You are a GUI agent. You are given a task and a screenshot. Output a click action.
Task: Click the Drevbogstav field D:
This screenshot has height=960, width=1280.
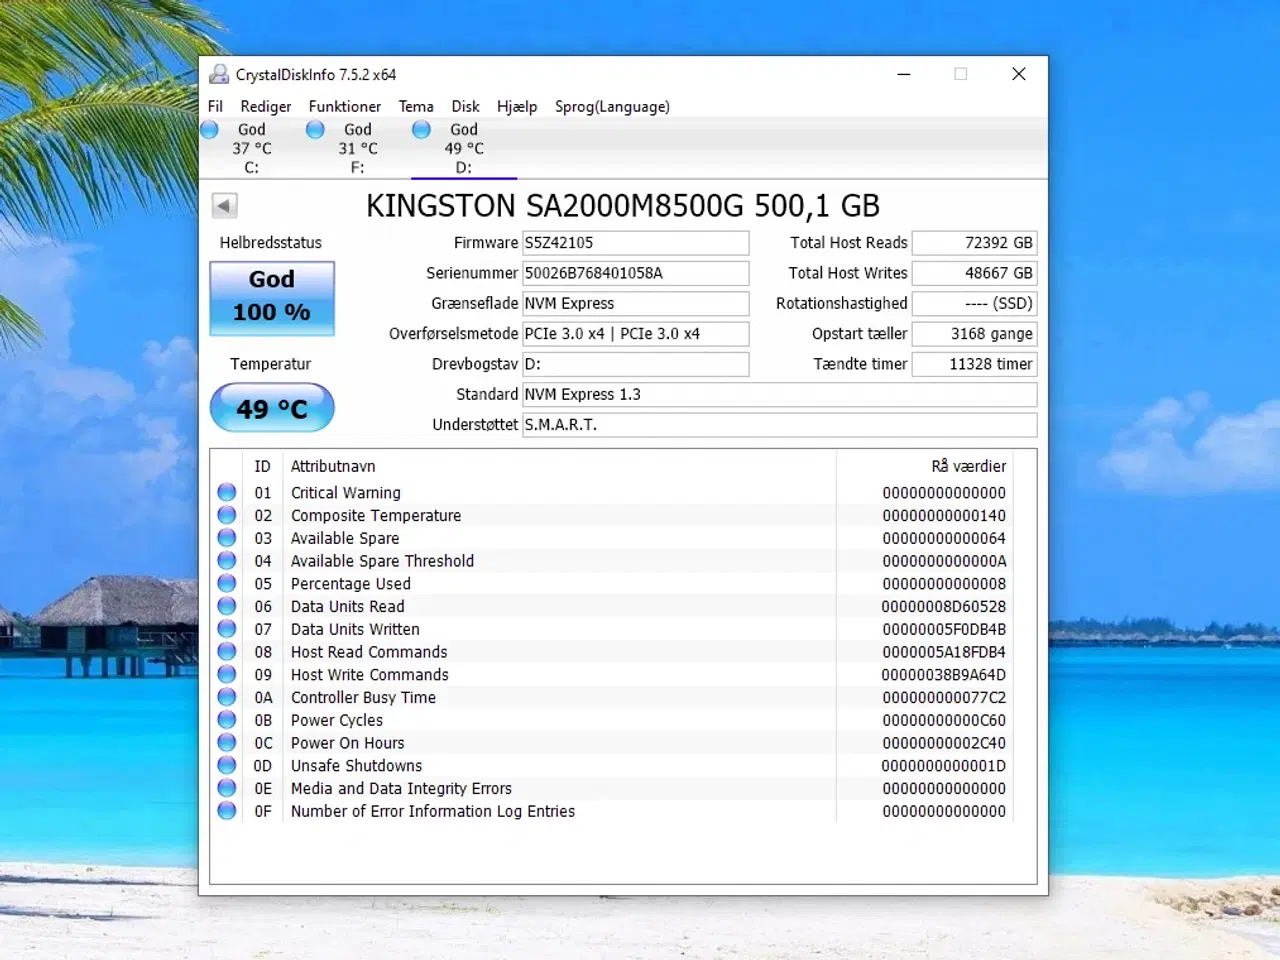click(x=636, y=364)
